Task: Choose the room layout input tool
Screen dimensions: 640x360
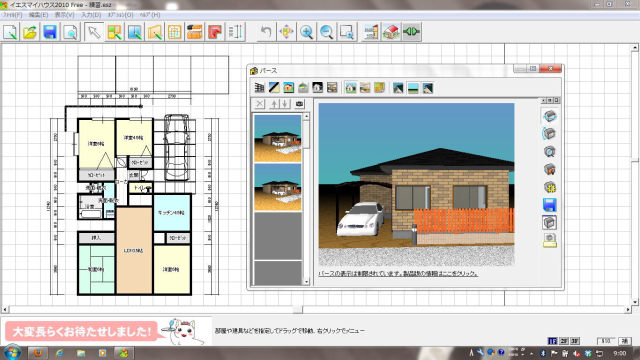Action: [115, 32]
